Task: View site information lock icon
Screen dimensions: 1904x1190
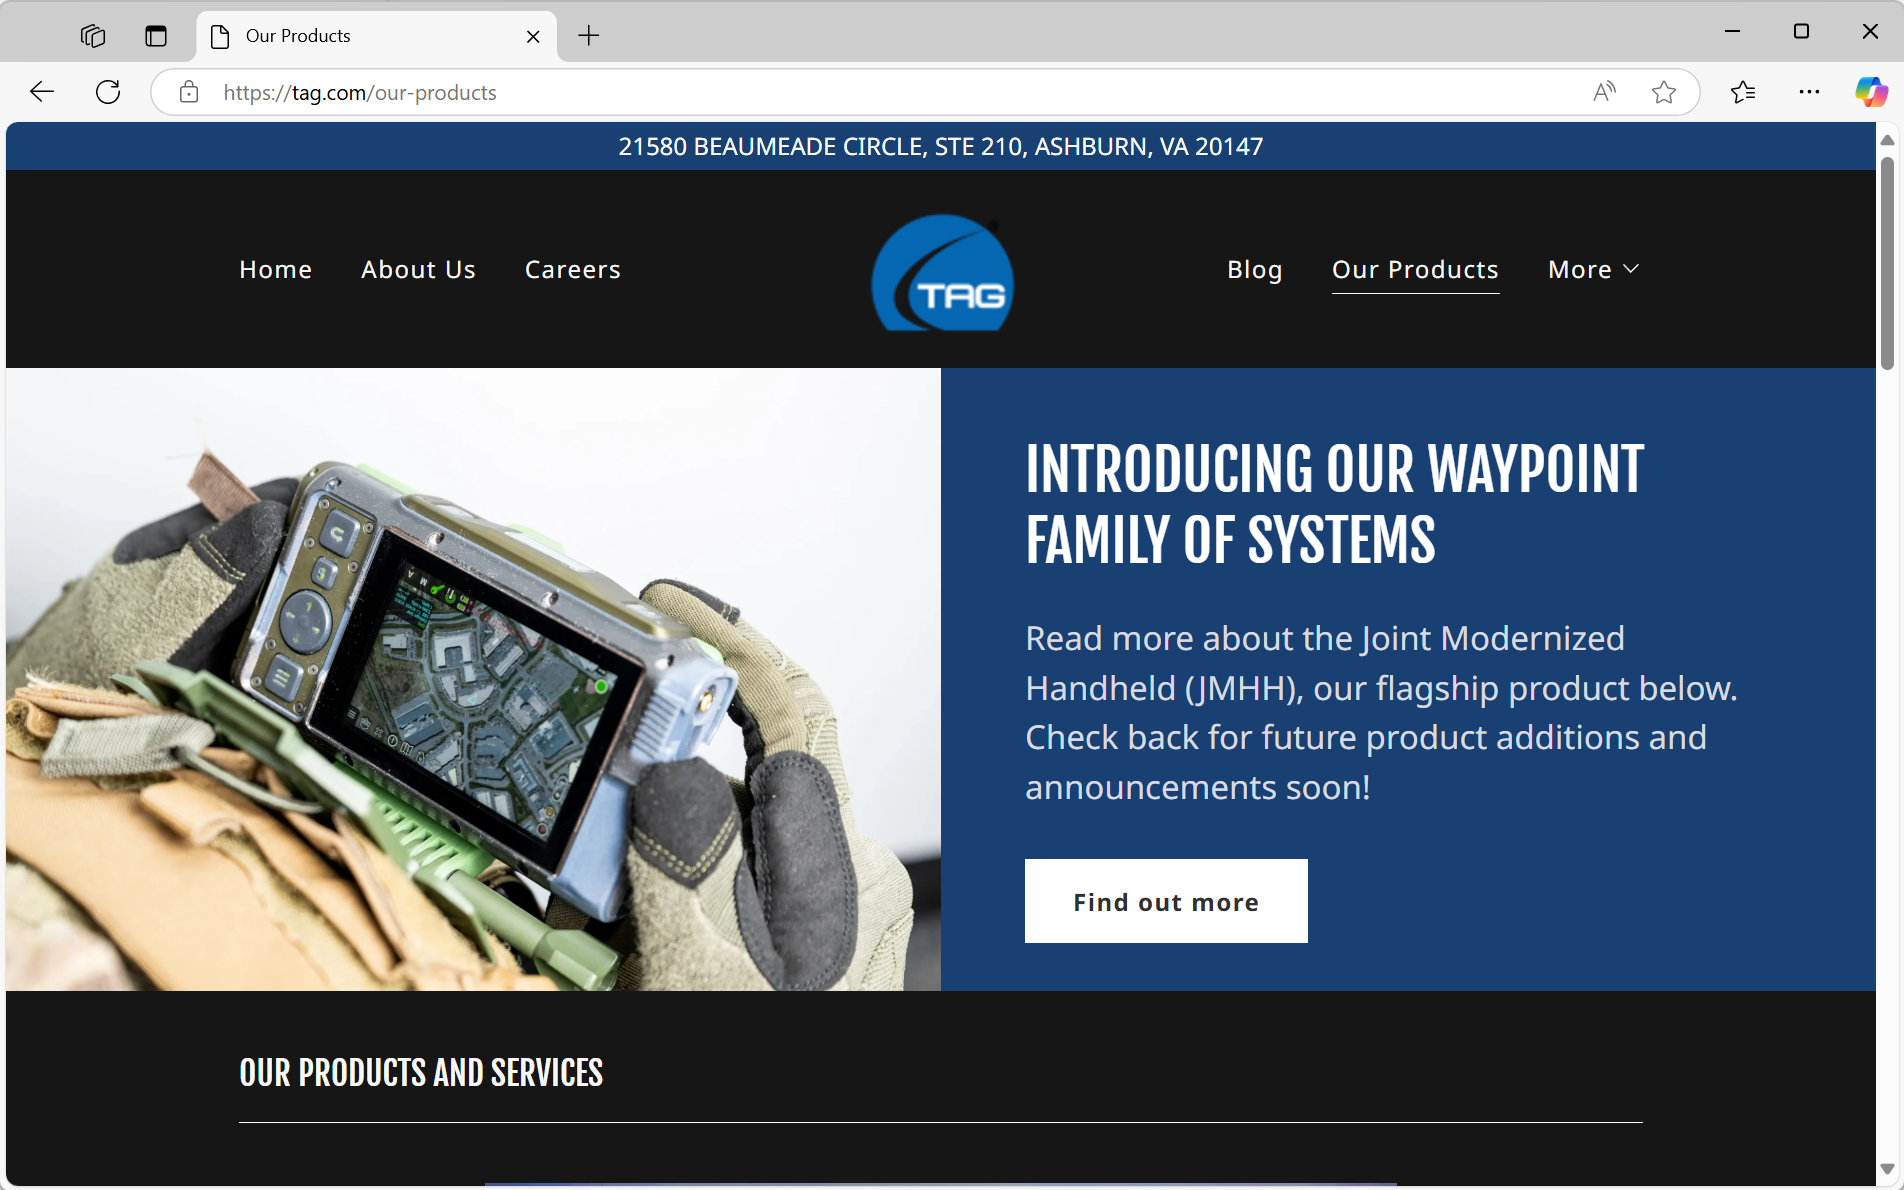Action: pyautogui.click(x=189, y=92)
